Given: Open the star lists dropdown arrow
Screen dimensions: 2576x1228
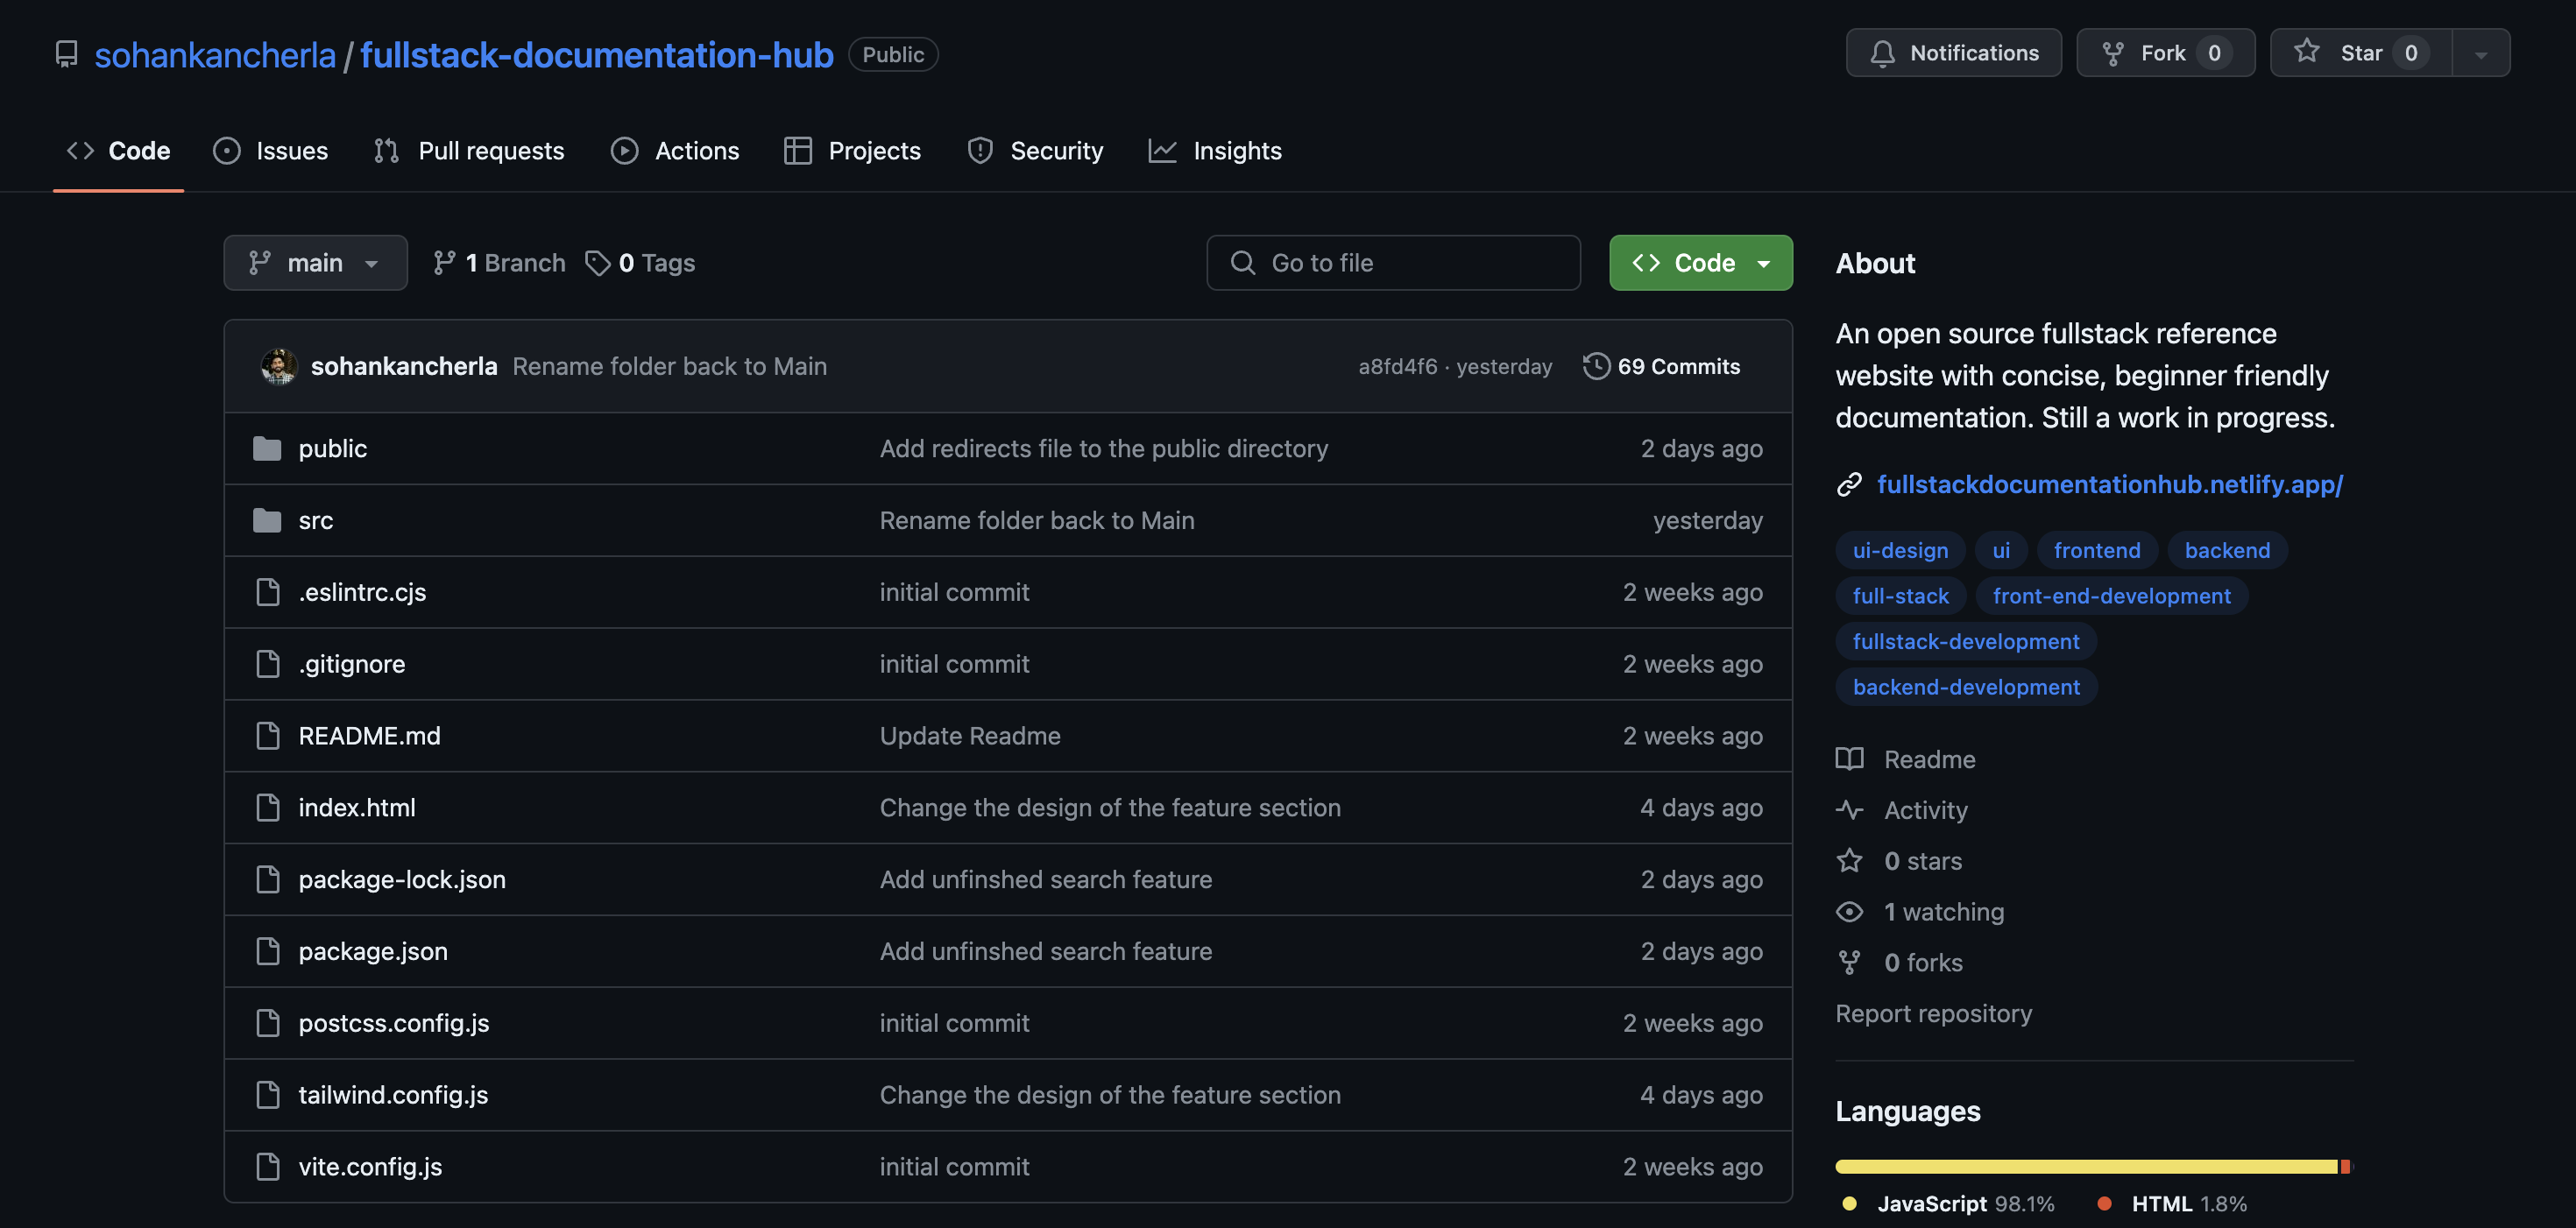Looking at the screenshot, I should (2480, 54).
